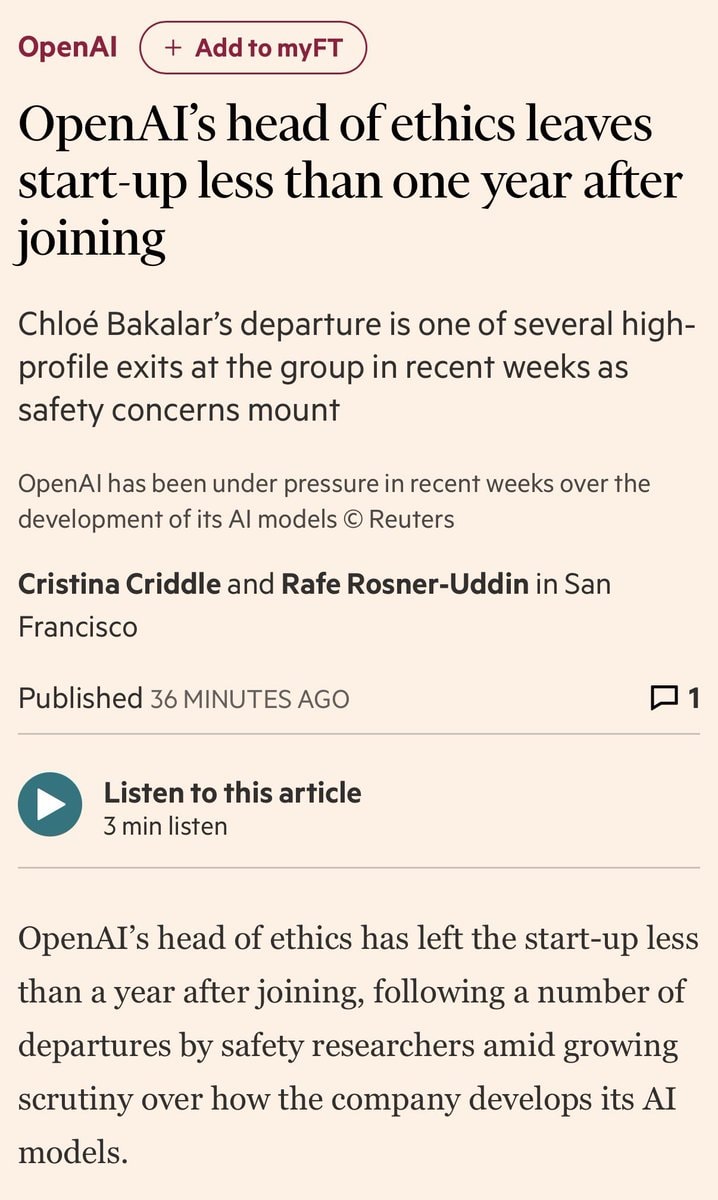Click the opening paragraph of the article body
Viewport: 718px width, 1200px height.
coord(358,1045)
